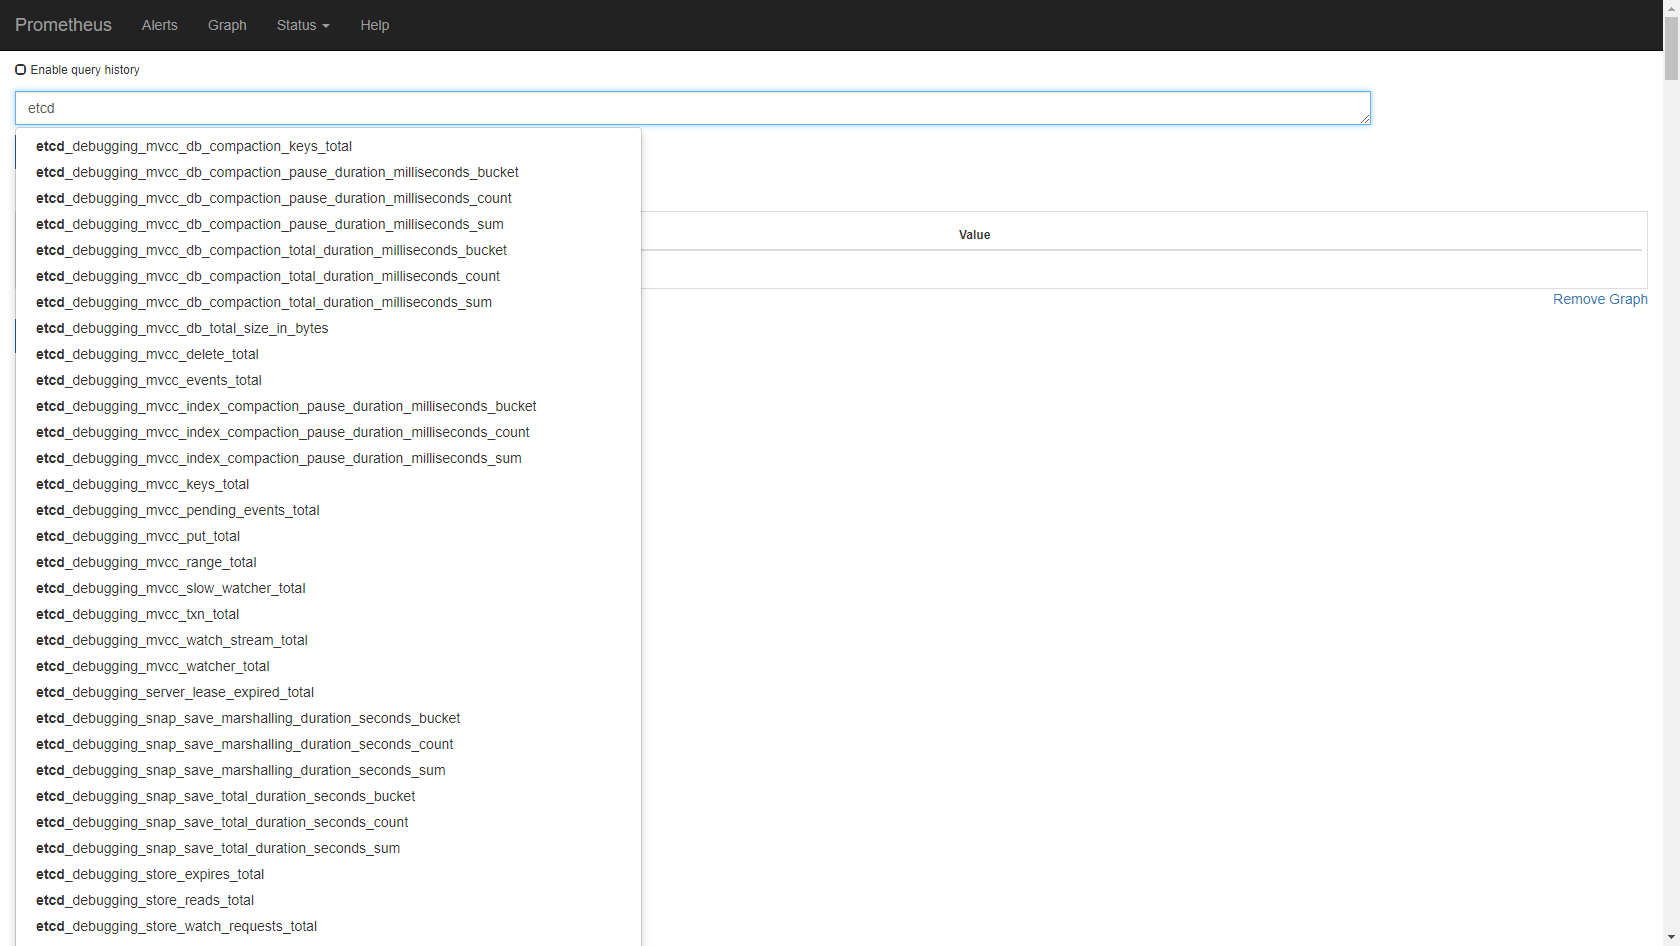
Task: Open the Help link in navbar
Action: (374, 25)
